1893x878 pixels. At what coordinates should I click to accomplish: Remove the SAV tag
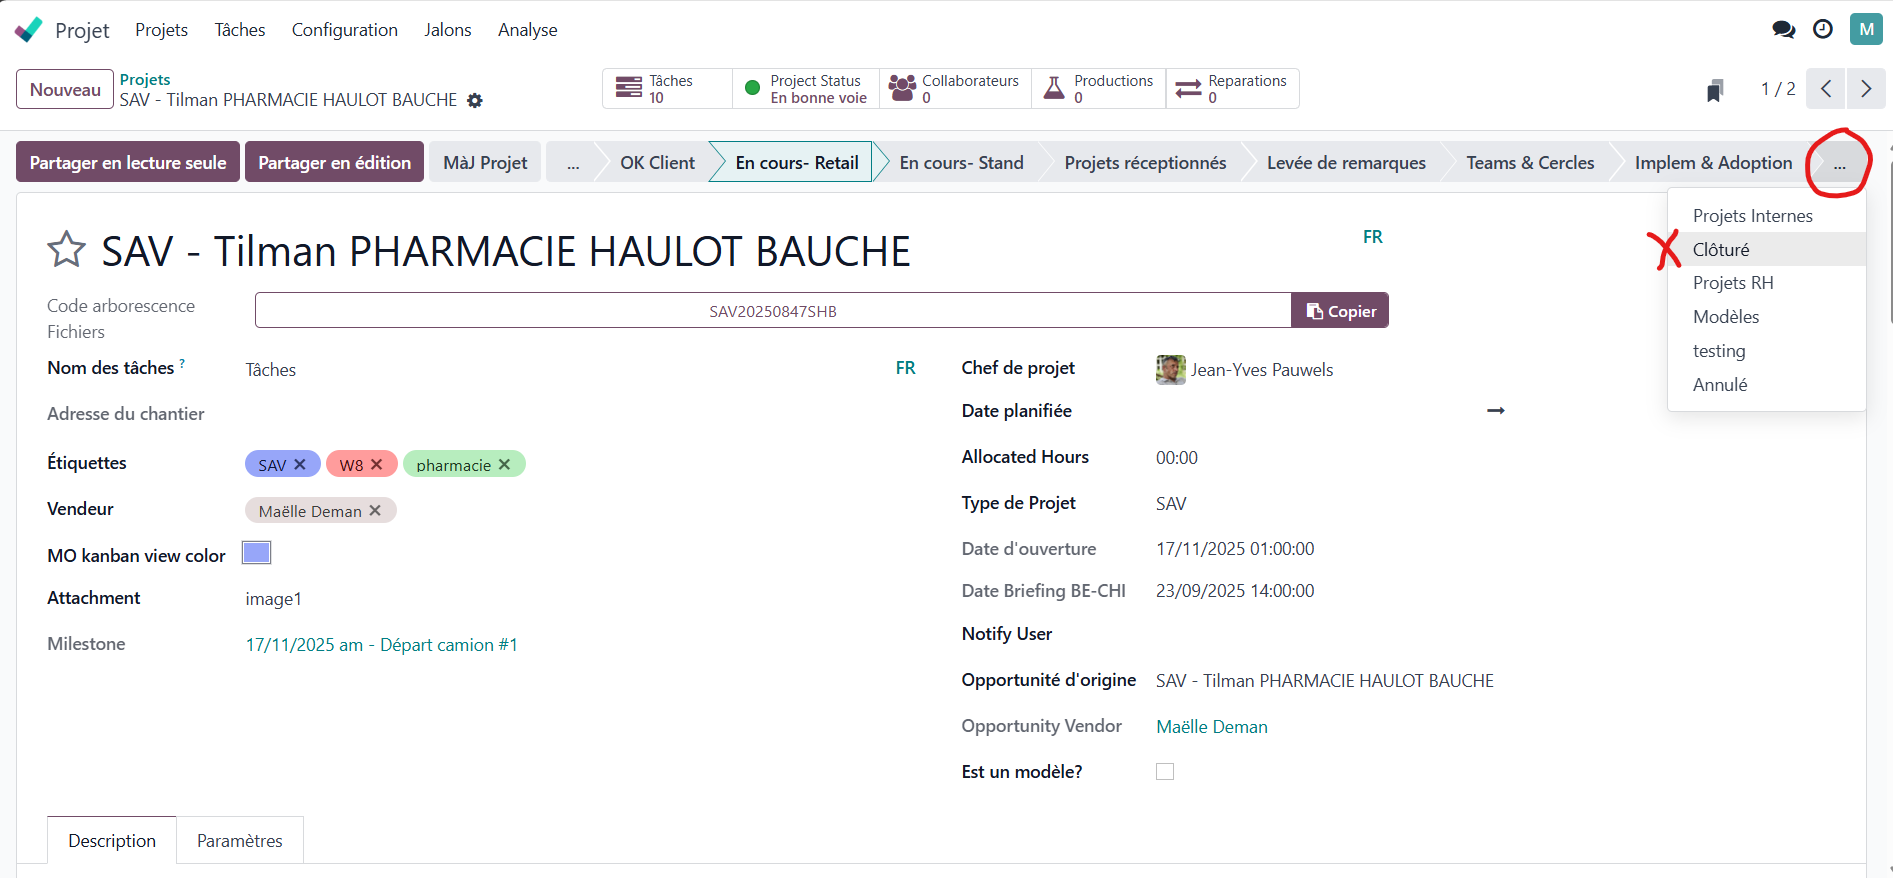click(300, 465)
